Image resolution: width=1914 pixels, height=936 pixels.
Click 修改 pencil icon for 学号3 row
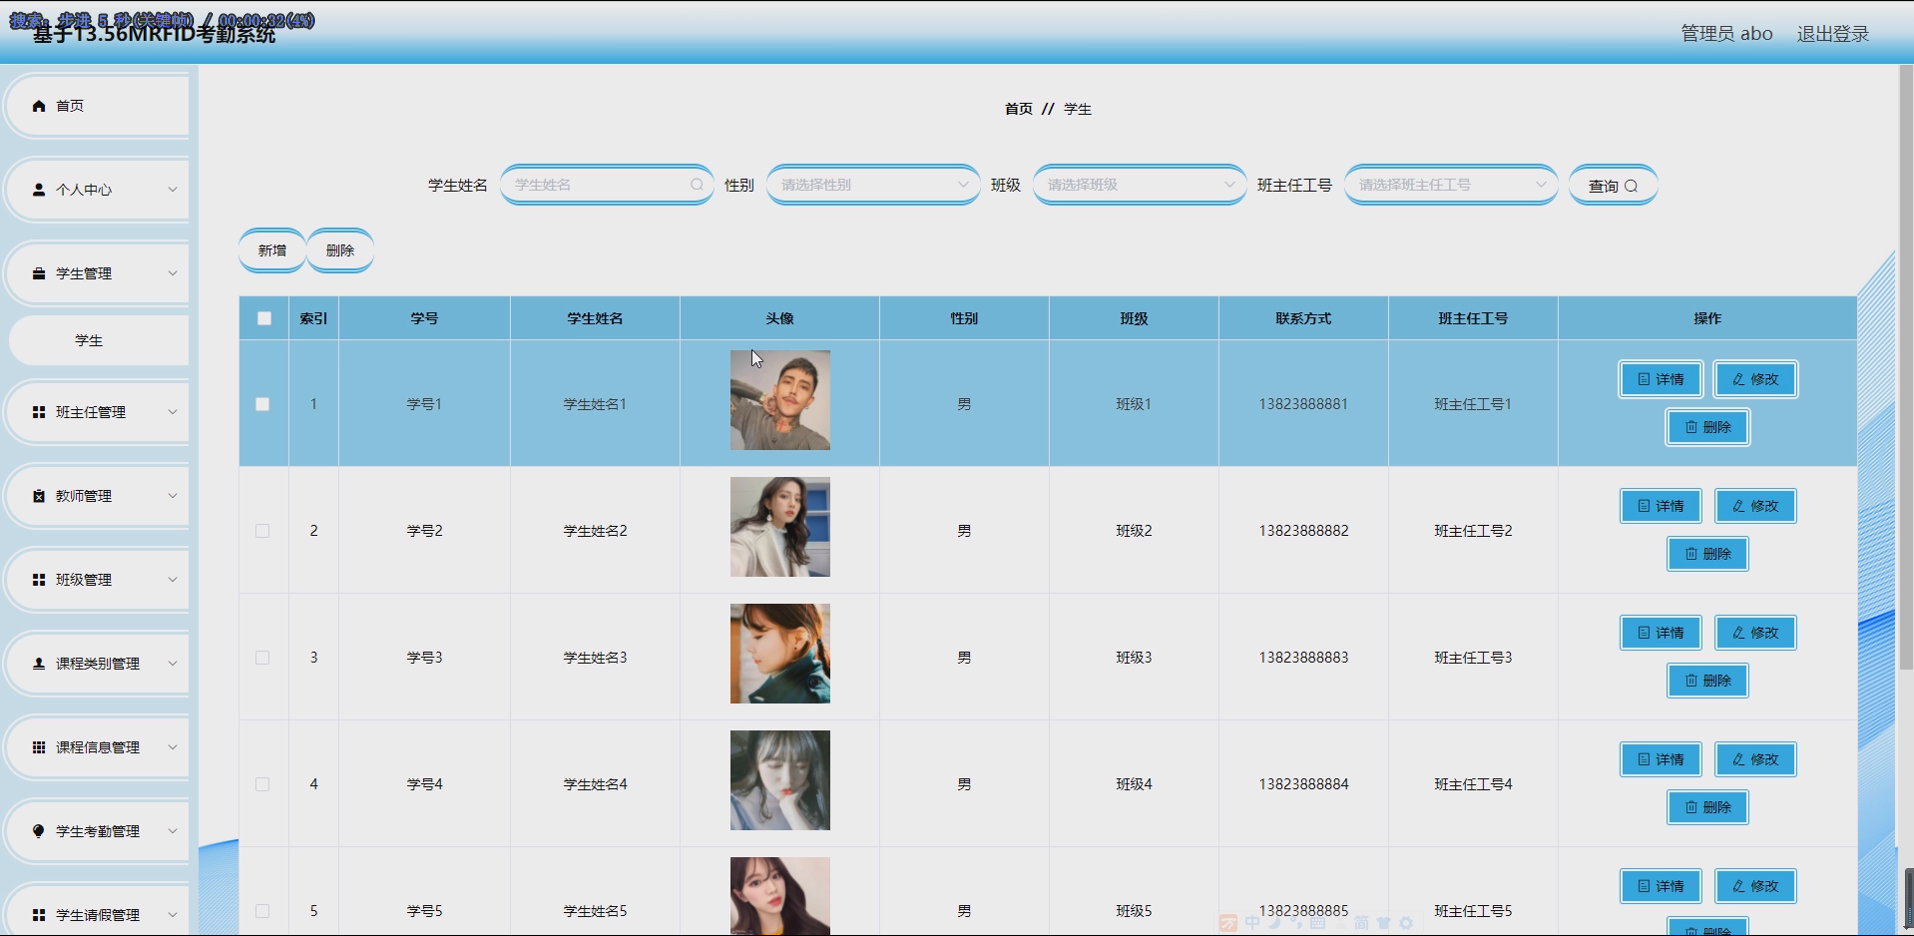click(x=1738, y=633)
